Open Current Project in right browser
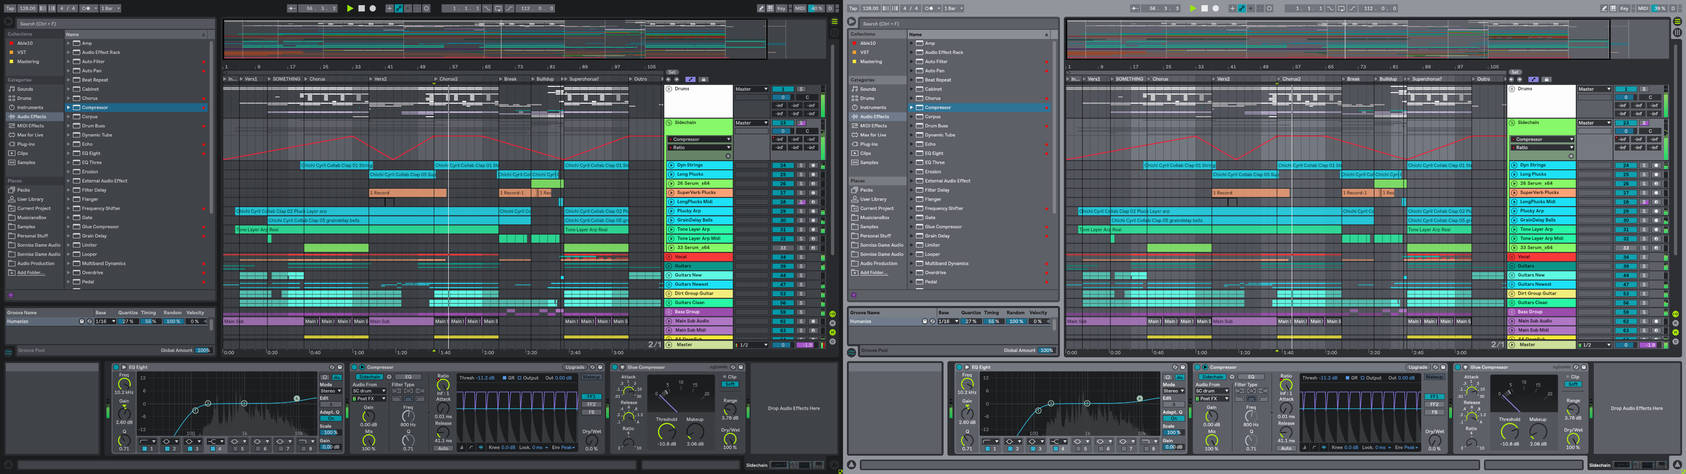The width and height of the screenshot is (1686, 474). pyautogui.click(x=877, y=208)
